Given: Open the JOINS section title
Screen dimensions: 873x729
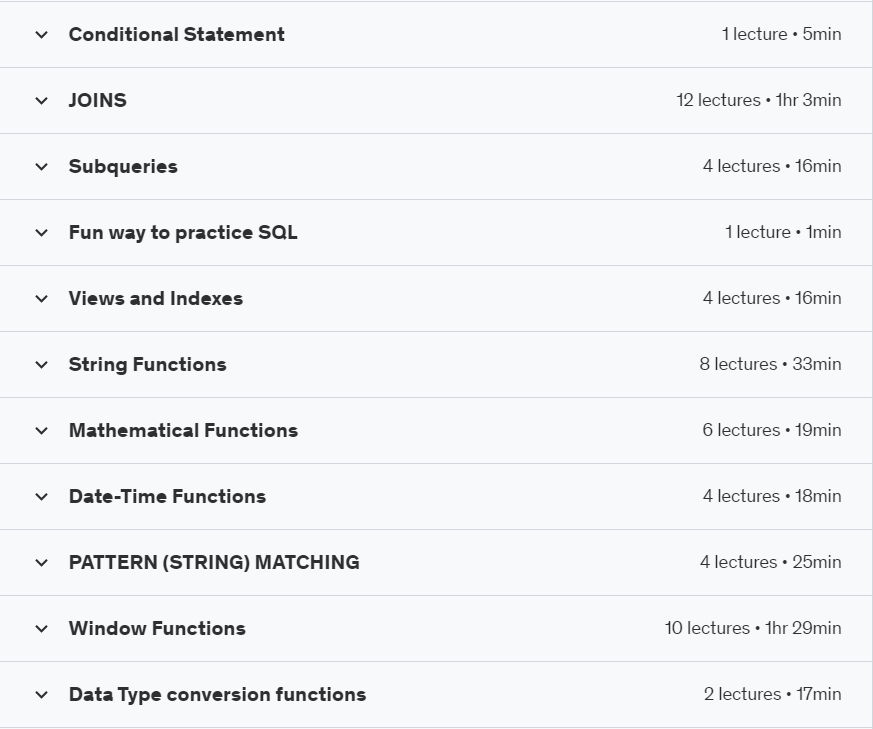Looking at the screenshot, I should 98,100.
